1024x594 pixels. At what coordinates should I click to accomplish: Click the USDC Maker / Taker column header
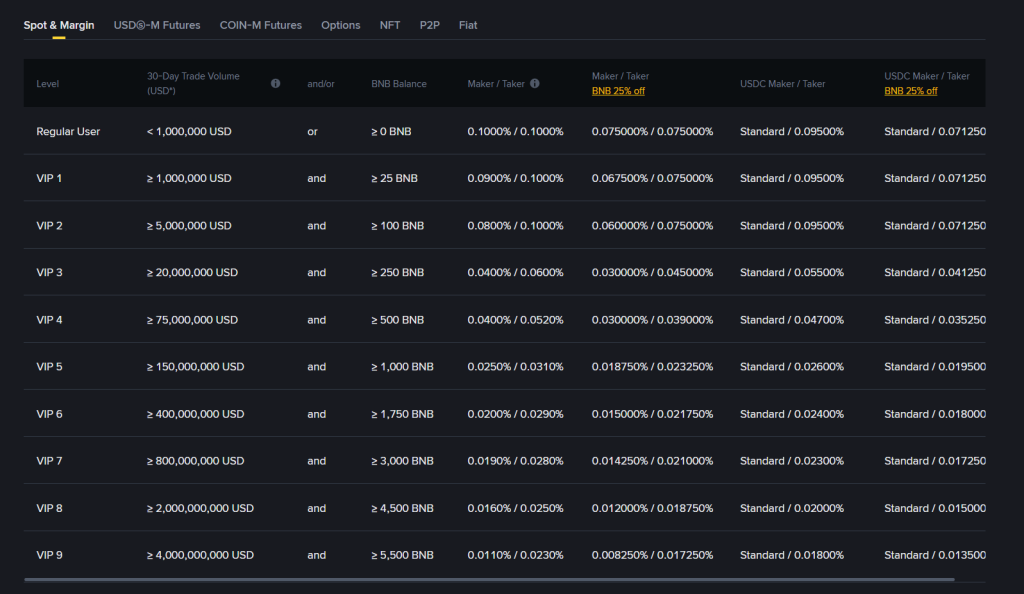781,83
